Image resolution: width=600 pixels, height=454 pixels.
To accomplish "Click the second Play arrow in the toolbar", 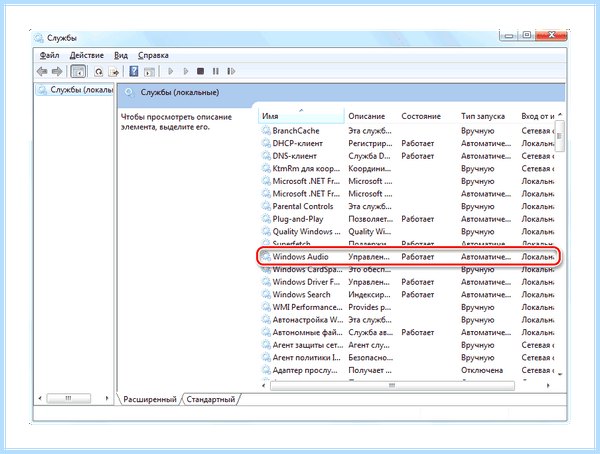I will coord(186,71).
